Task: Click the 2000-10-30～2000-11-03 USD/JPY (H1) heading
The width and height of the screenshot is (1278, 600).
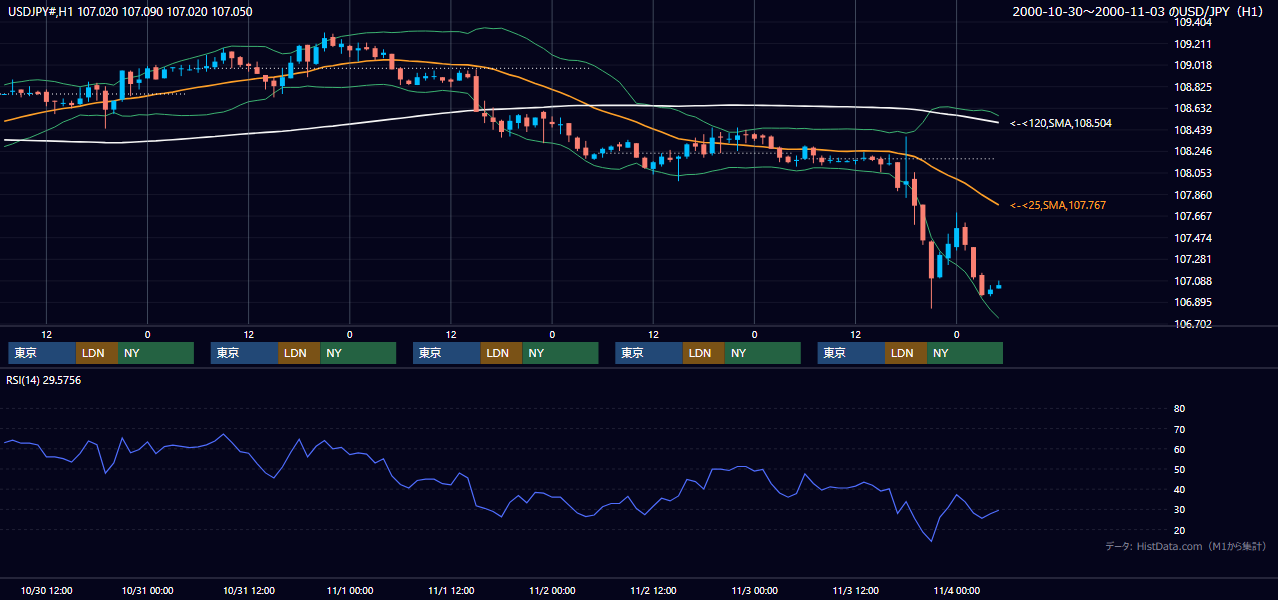Action: point(1138,11)
